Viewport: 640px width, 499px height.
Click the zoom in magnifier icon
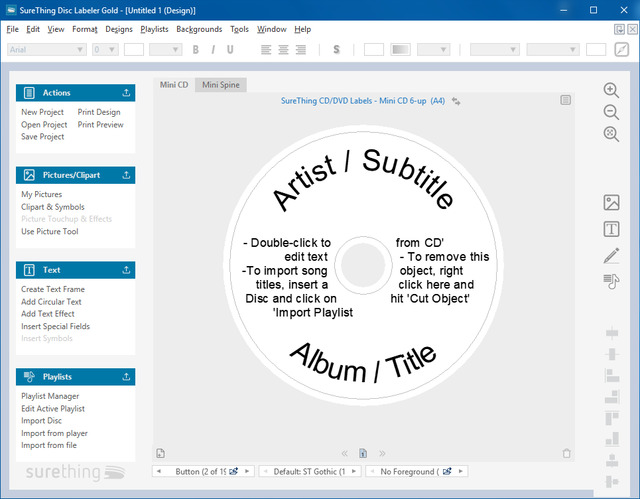(610, 90)
